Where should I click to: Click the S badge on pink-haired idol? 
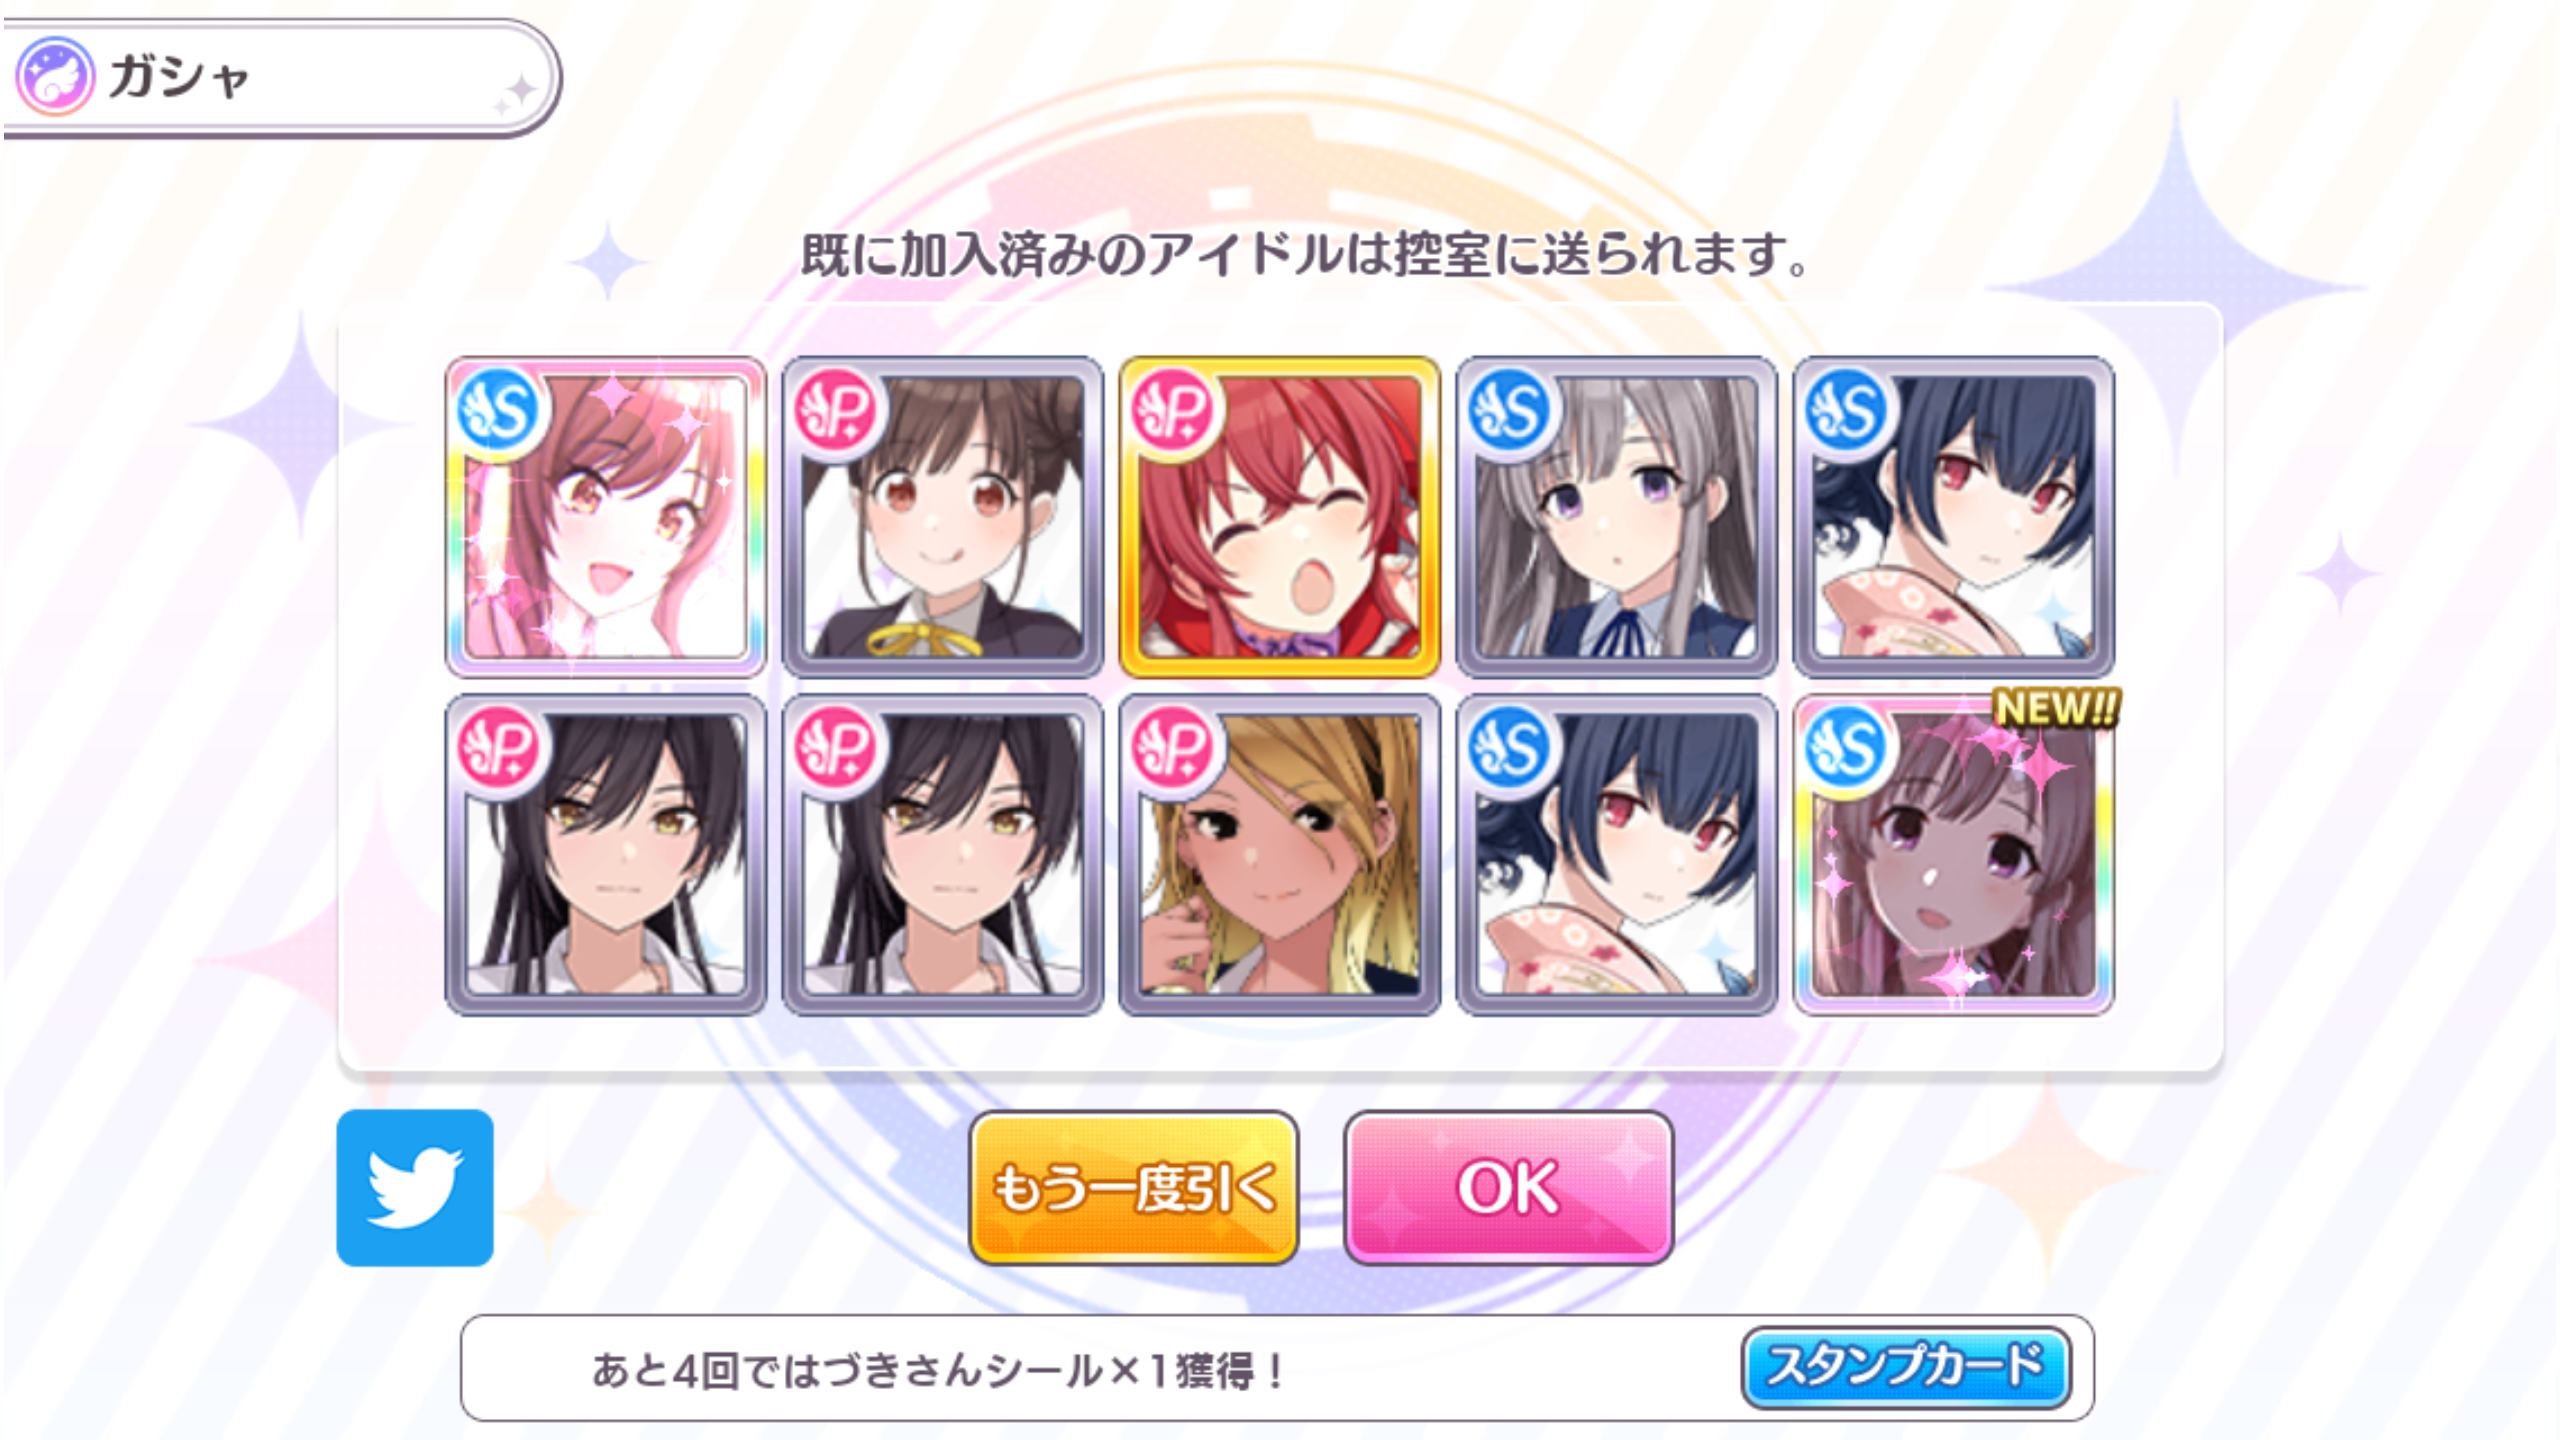click(x=499, y=411)
